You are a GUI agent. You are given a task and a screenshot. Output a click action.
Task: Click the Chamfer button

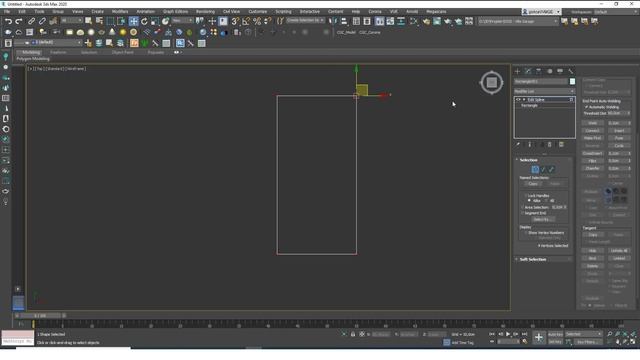click(593, 169)
